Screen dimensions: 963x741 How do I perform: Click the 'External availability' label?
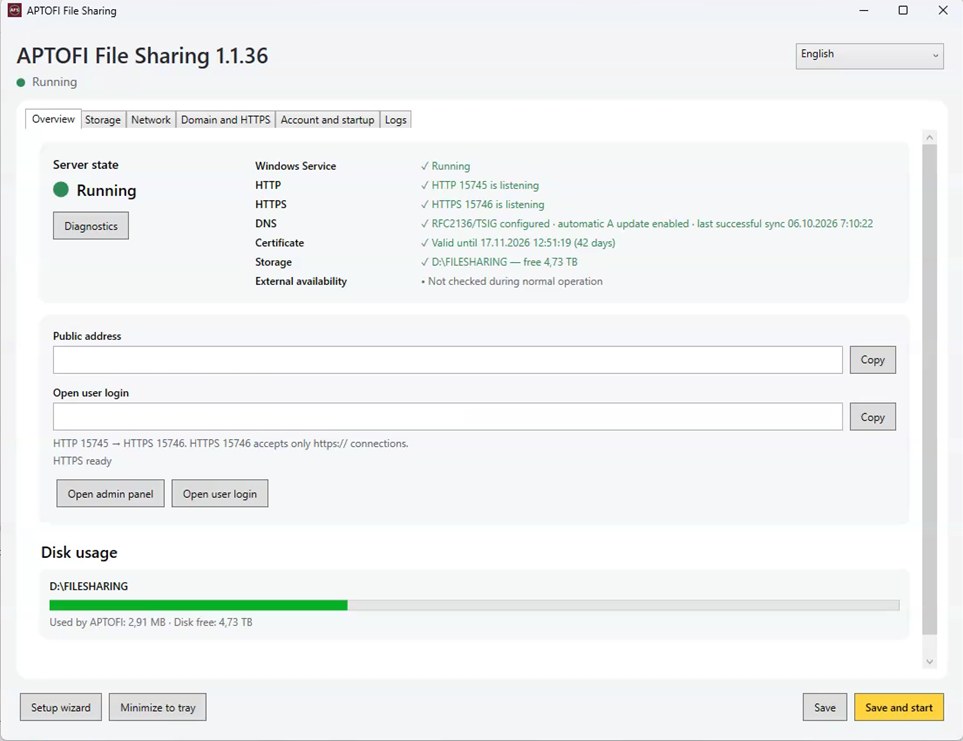[x=301, y=281]
